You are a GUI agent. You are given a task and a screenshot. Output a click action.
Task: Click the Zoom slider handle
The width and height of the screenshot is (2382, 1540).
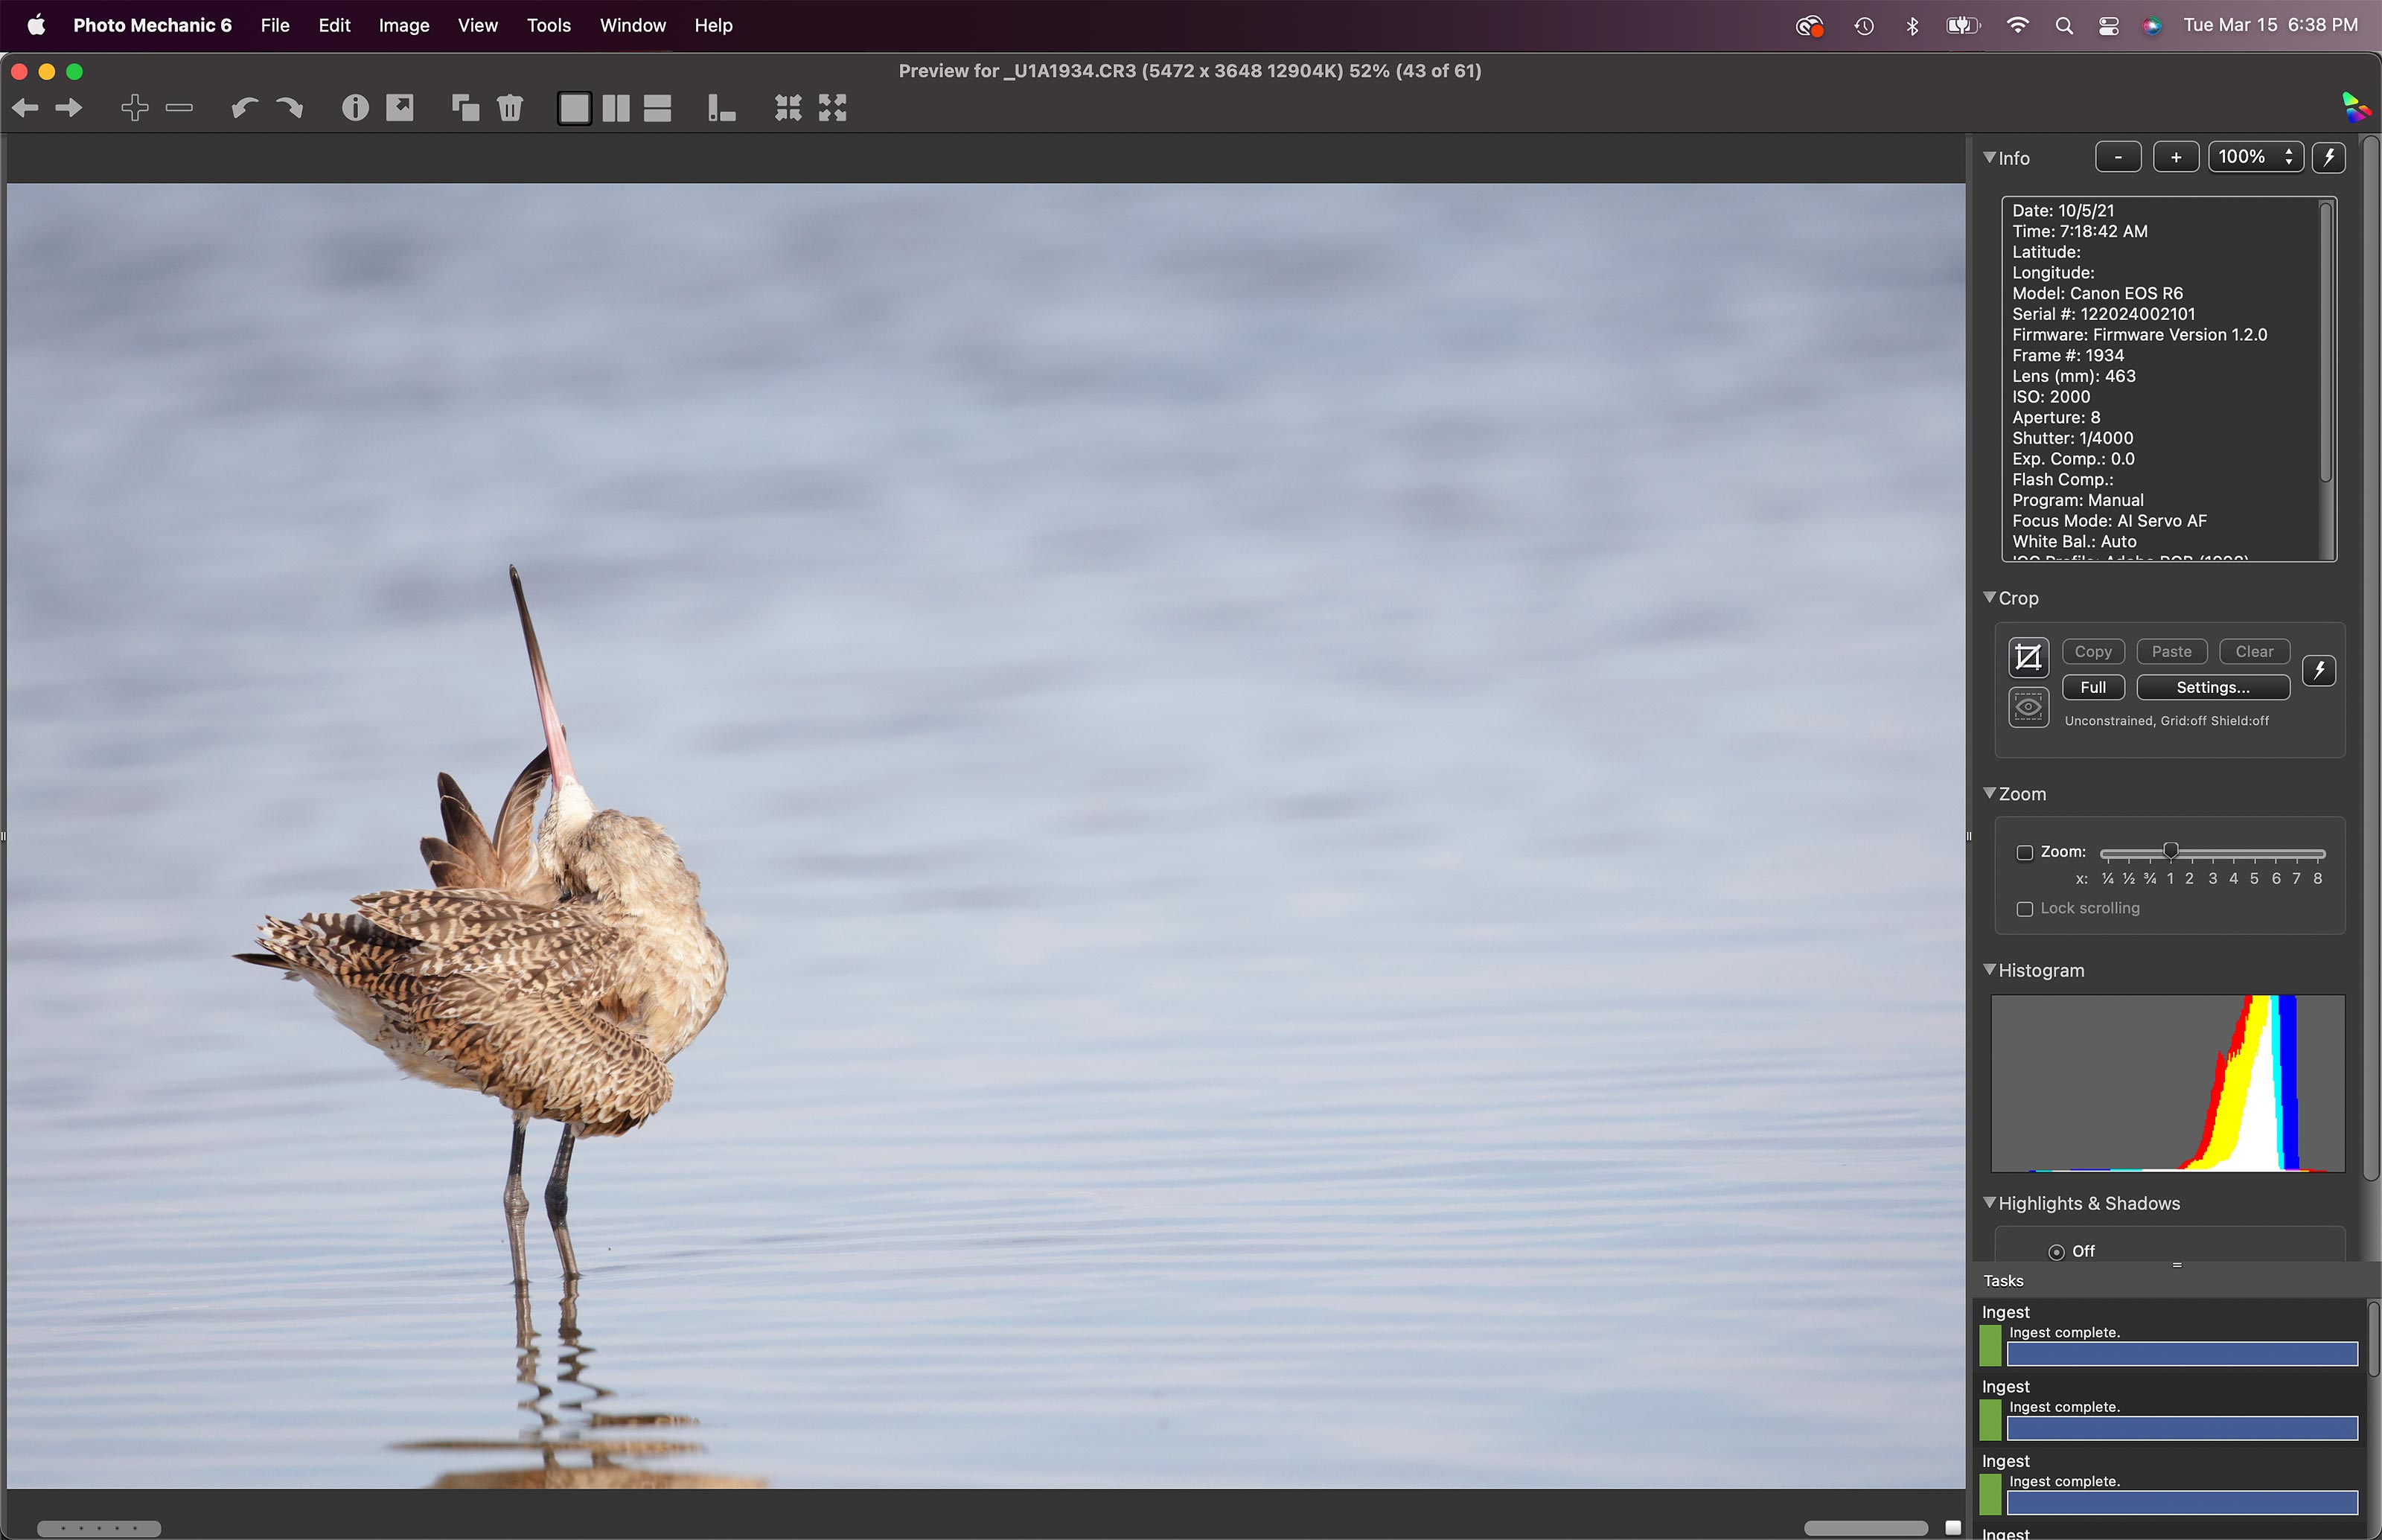click(x=2171, y=852)
